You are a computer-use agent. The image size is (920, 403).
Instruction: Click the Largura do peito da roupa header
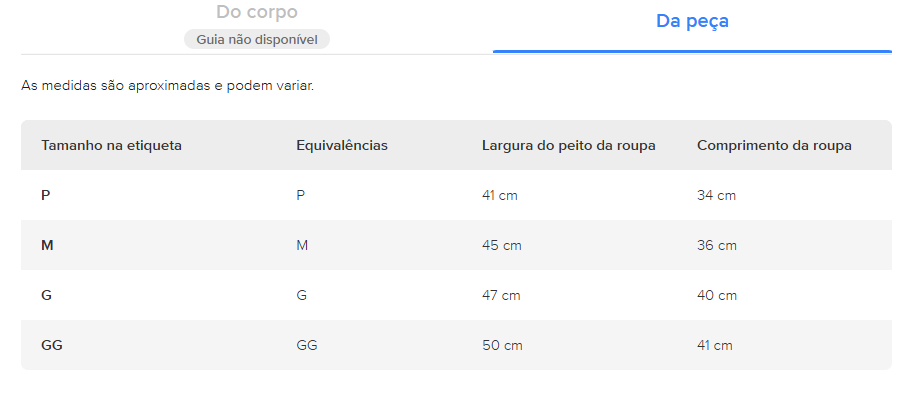coord(568,145)
